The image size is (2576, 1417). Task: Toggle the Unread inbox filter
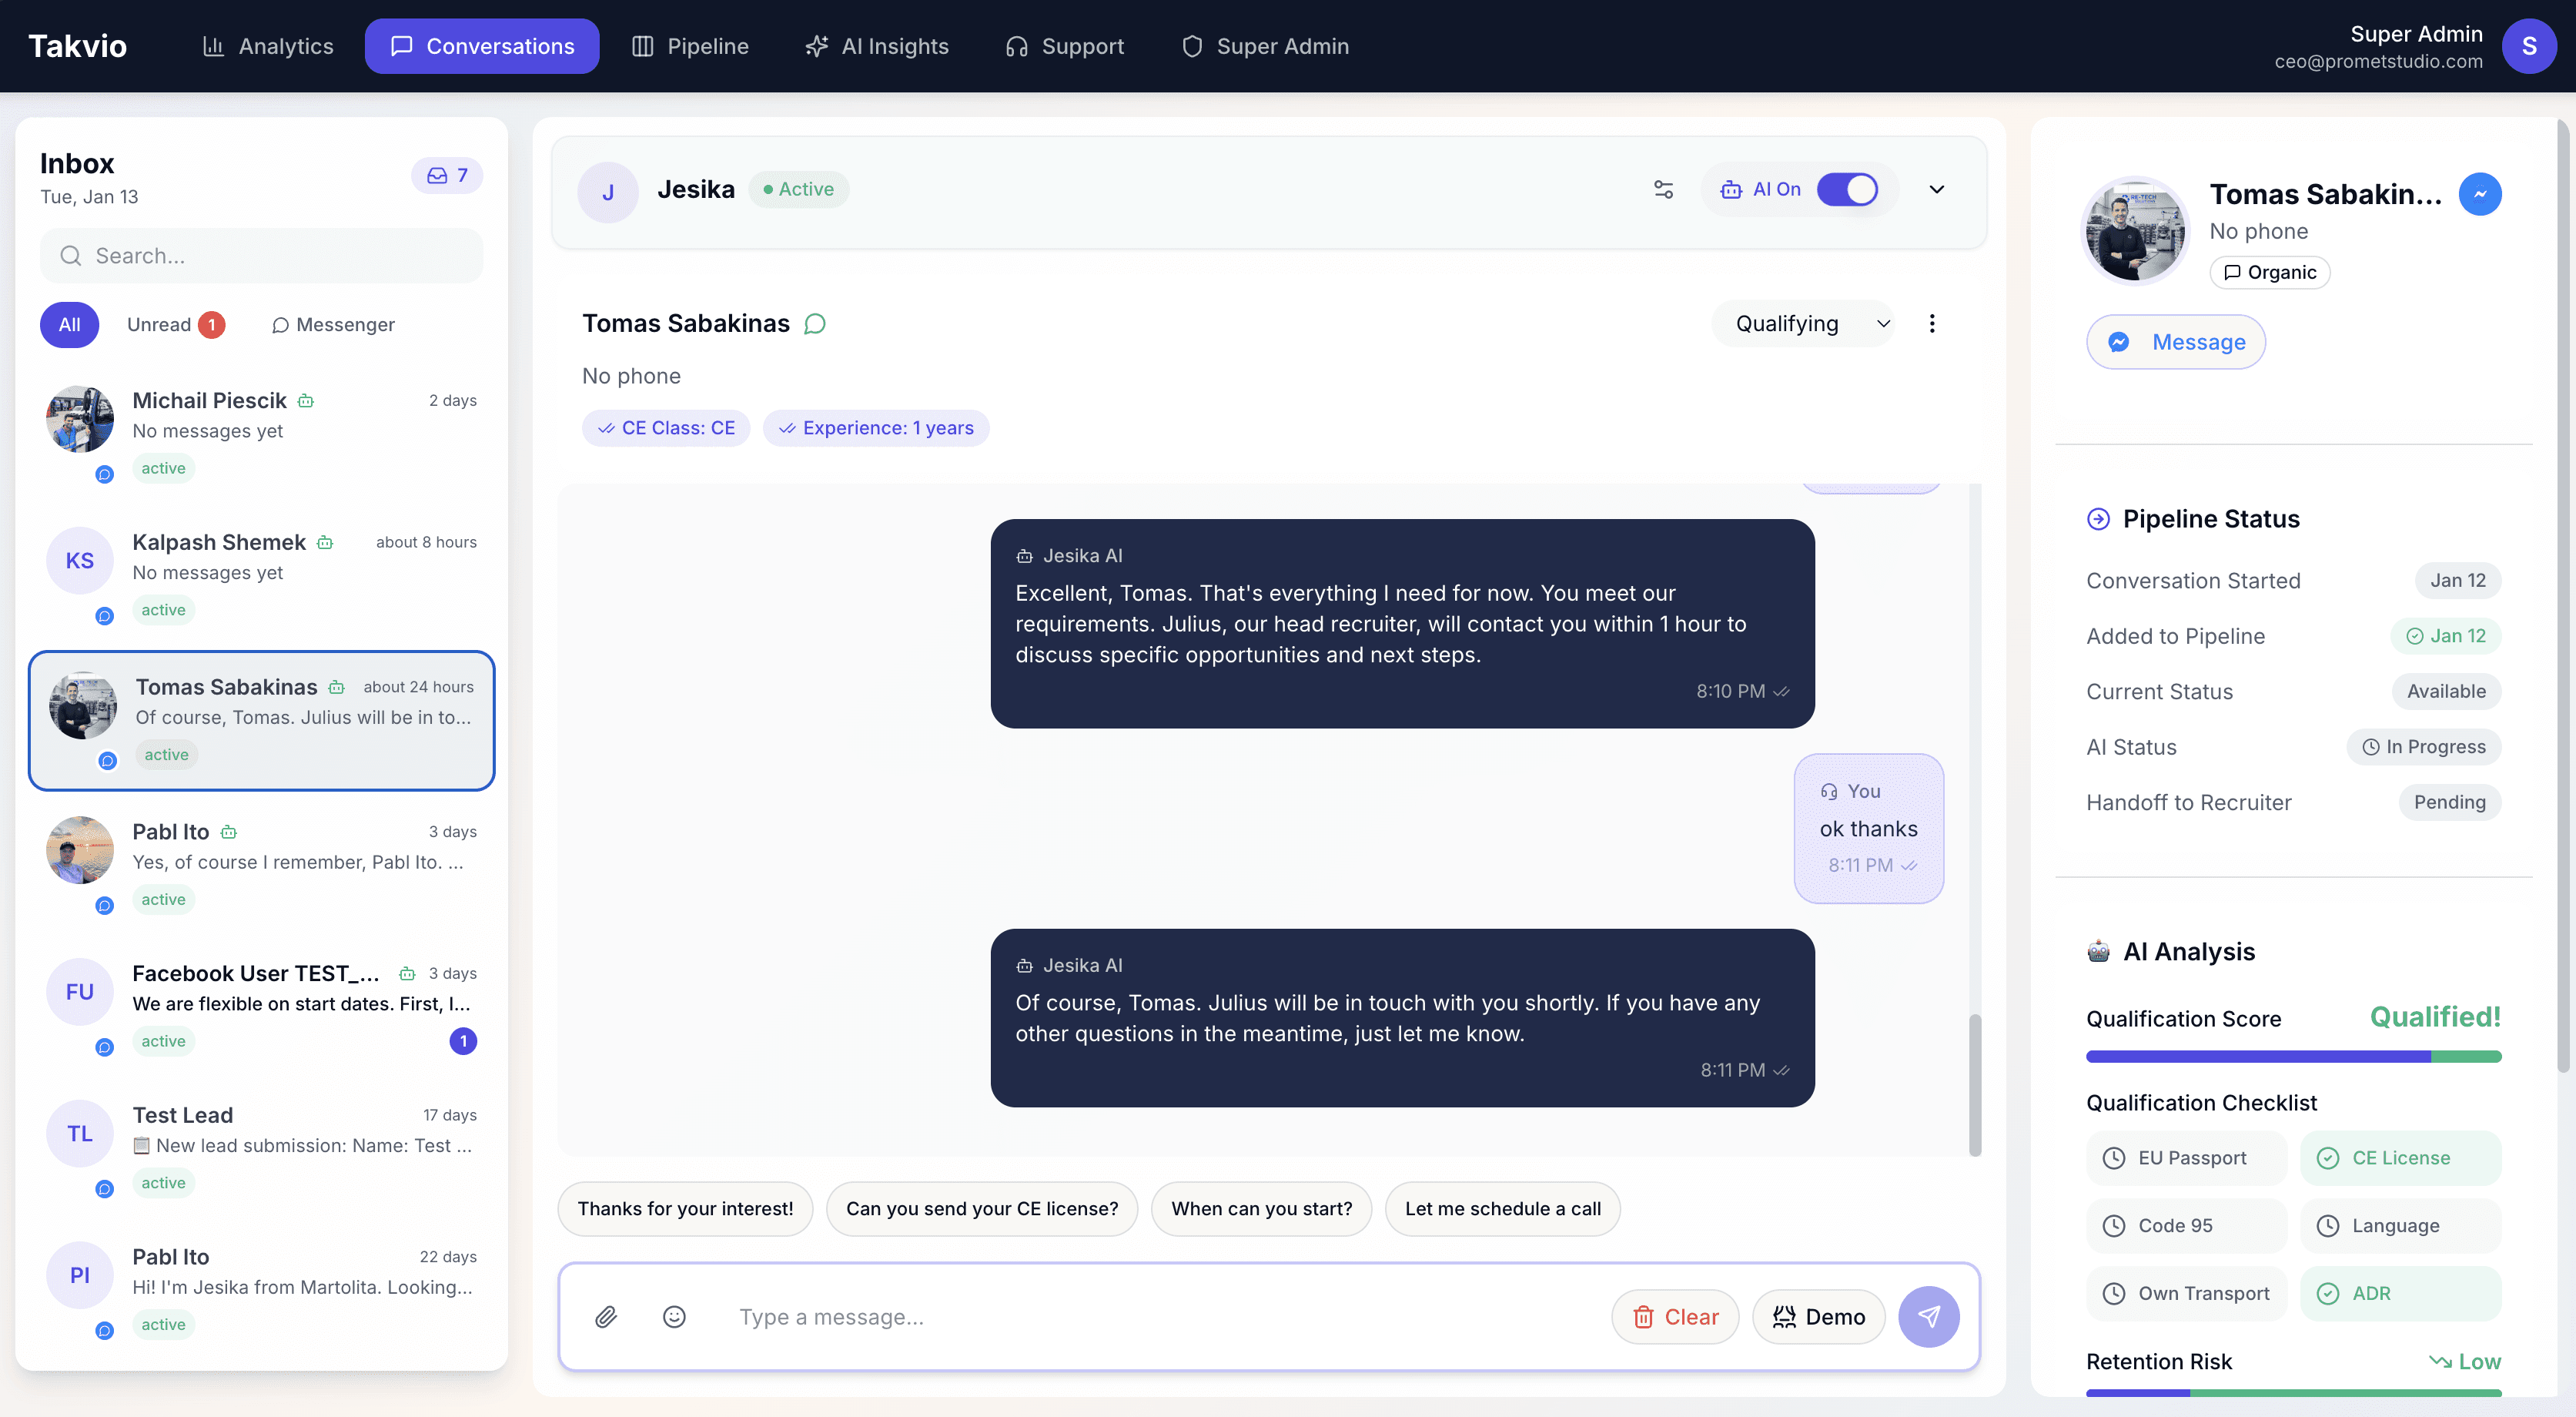click(173, 324)
